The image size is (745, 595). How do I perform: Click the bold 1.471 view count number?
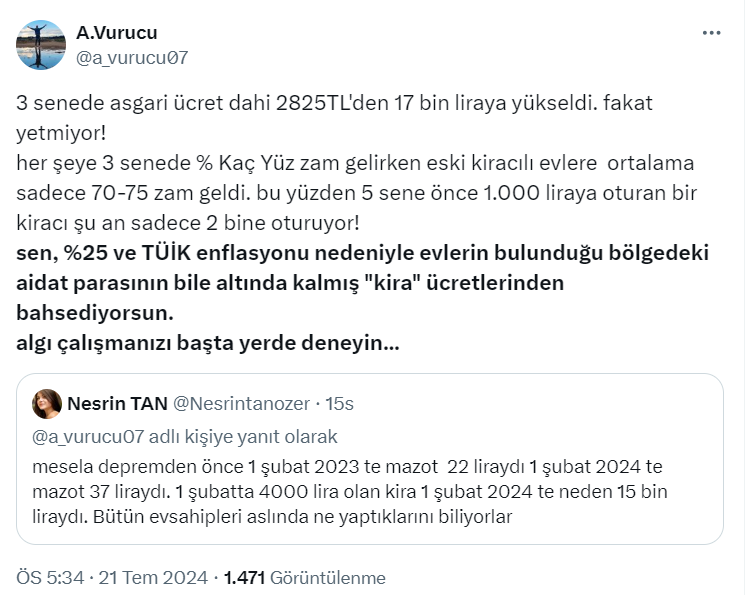tap(247, 578)
